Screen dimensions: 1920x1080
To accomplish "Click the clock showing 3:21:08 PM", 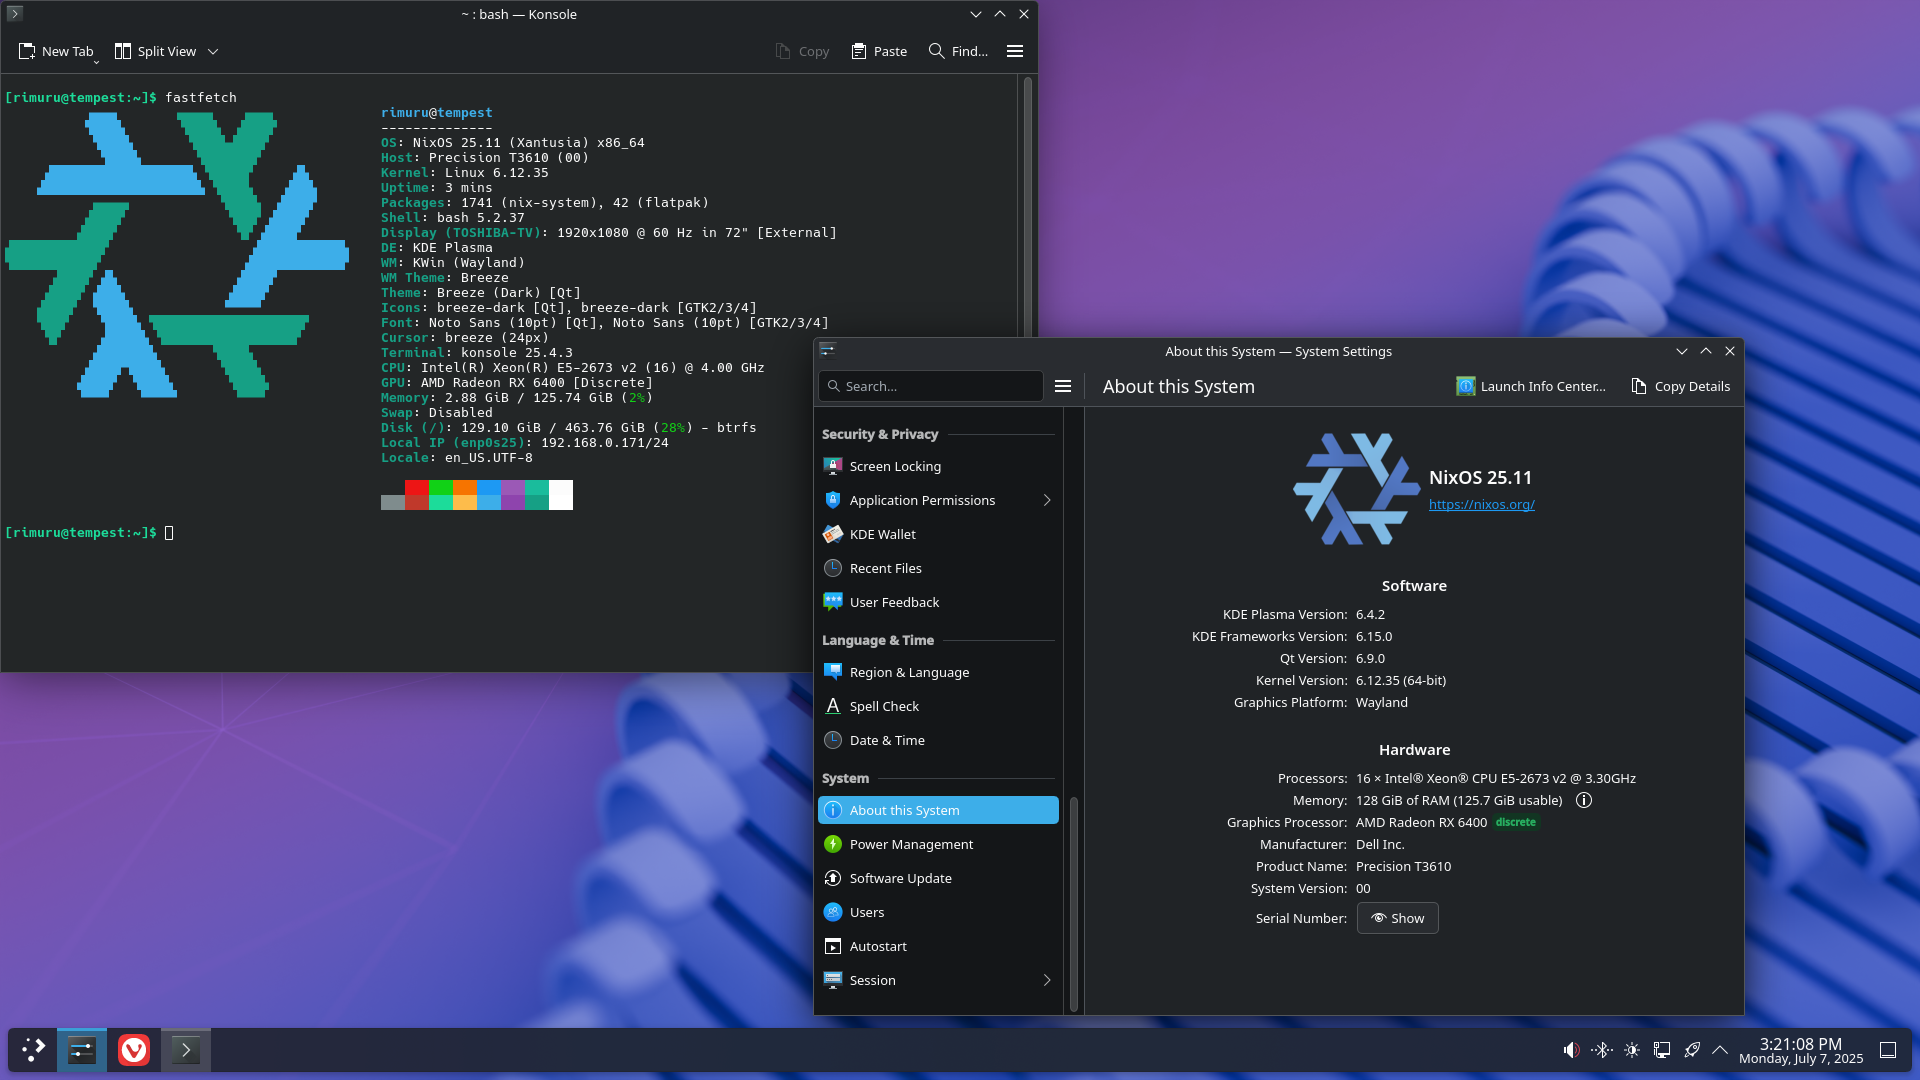I will click(x=1800, y=1044).
